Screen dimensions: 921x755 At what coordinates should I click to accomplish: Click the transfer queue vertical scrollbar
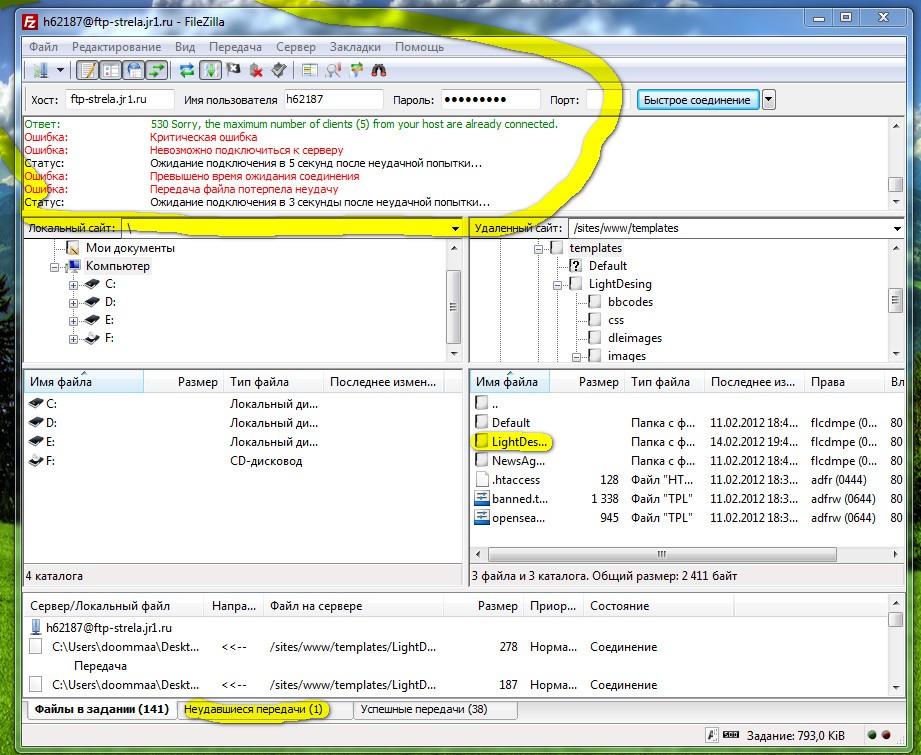[896, 645]
